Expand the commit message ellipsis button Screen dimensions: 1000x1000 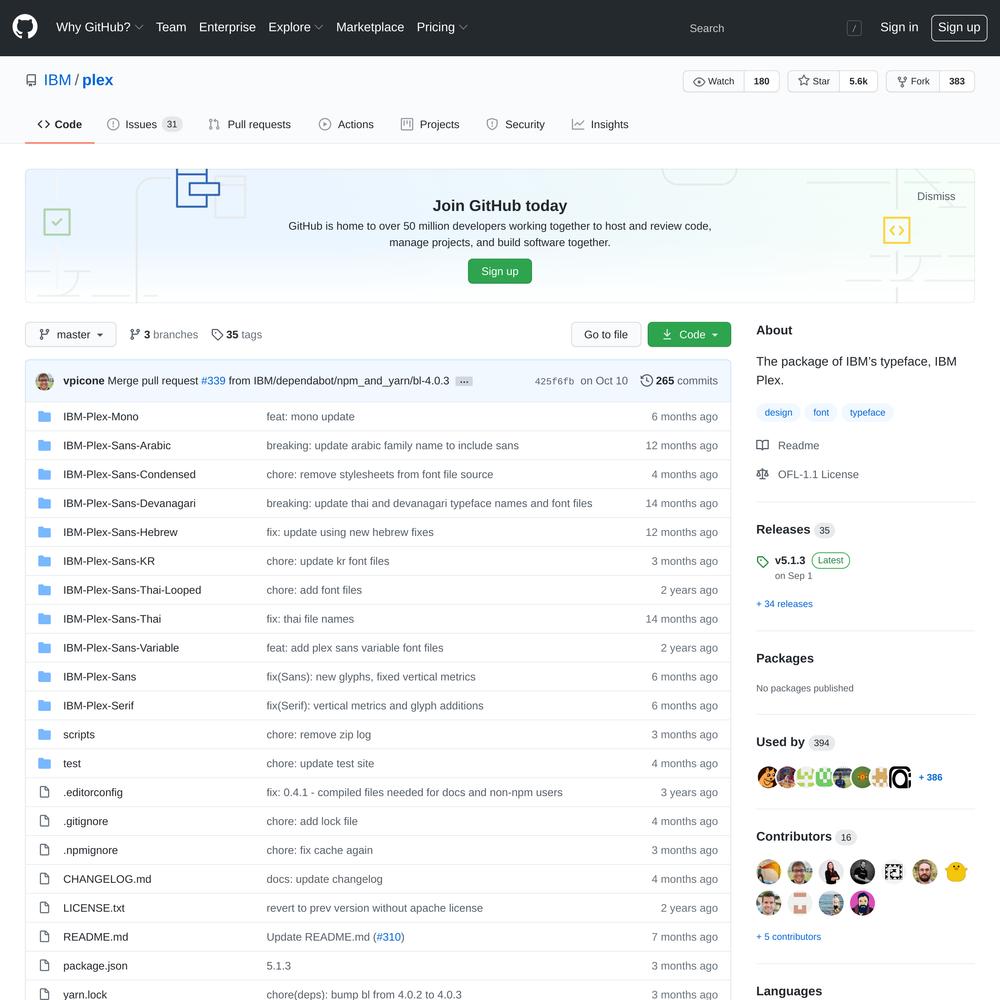tap(464, 381)
